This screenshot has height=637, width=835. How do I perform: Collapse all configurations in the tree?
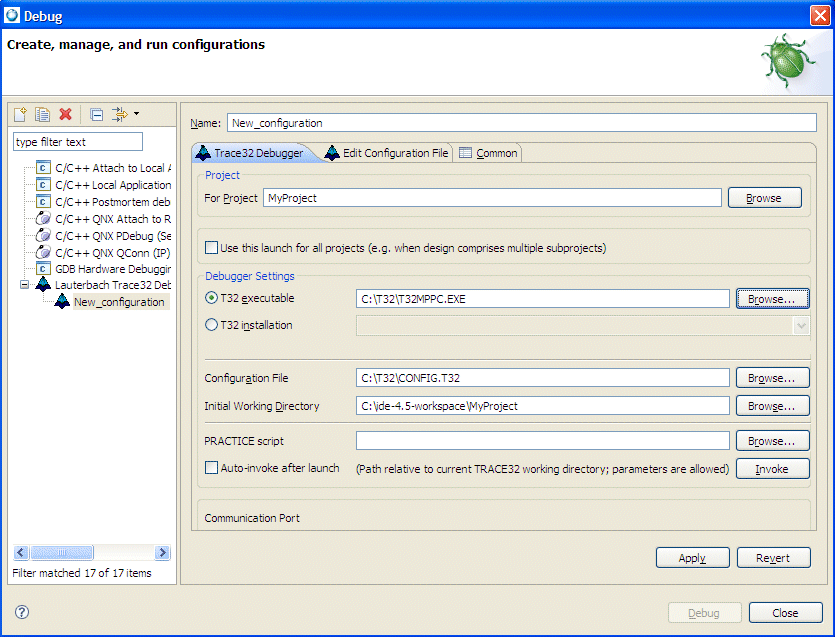click(x=97, y=114)
